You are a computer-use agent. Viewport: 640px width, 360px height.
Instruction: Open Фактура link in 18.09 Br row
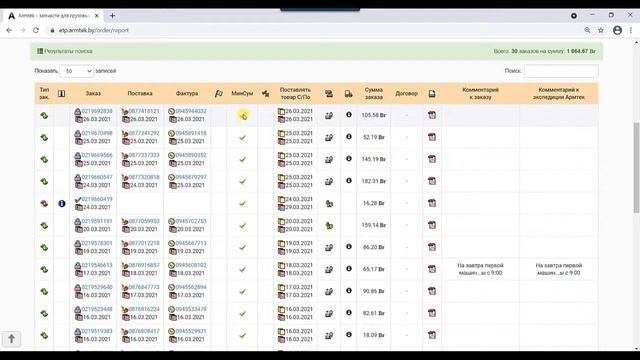pos(191,331)
